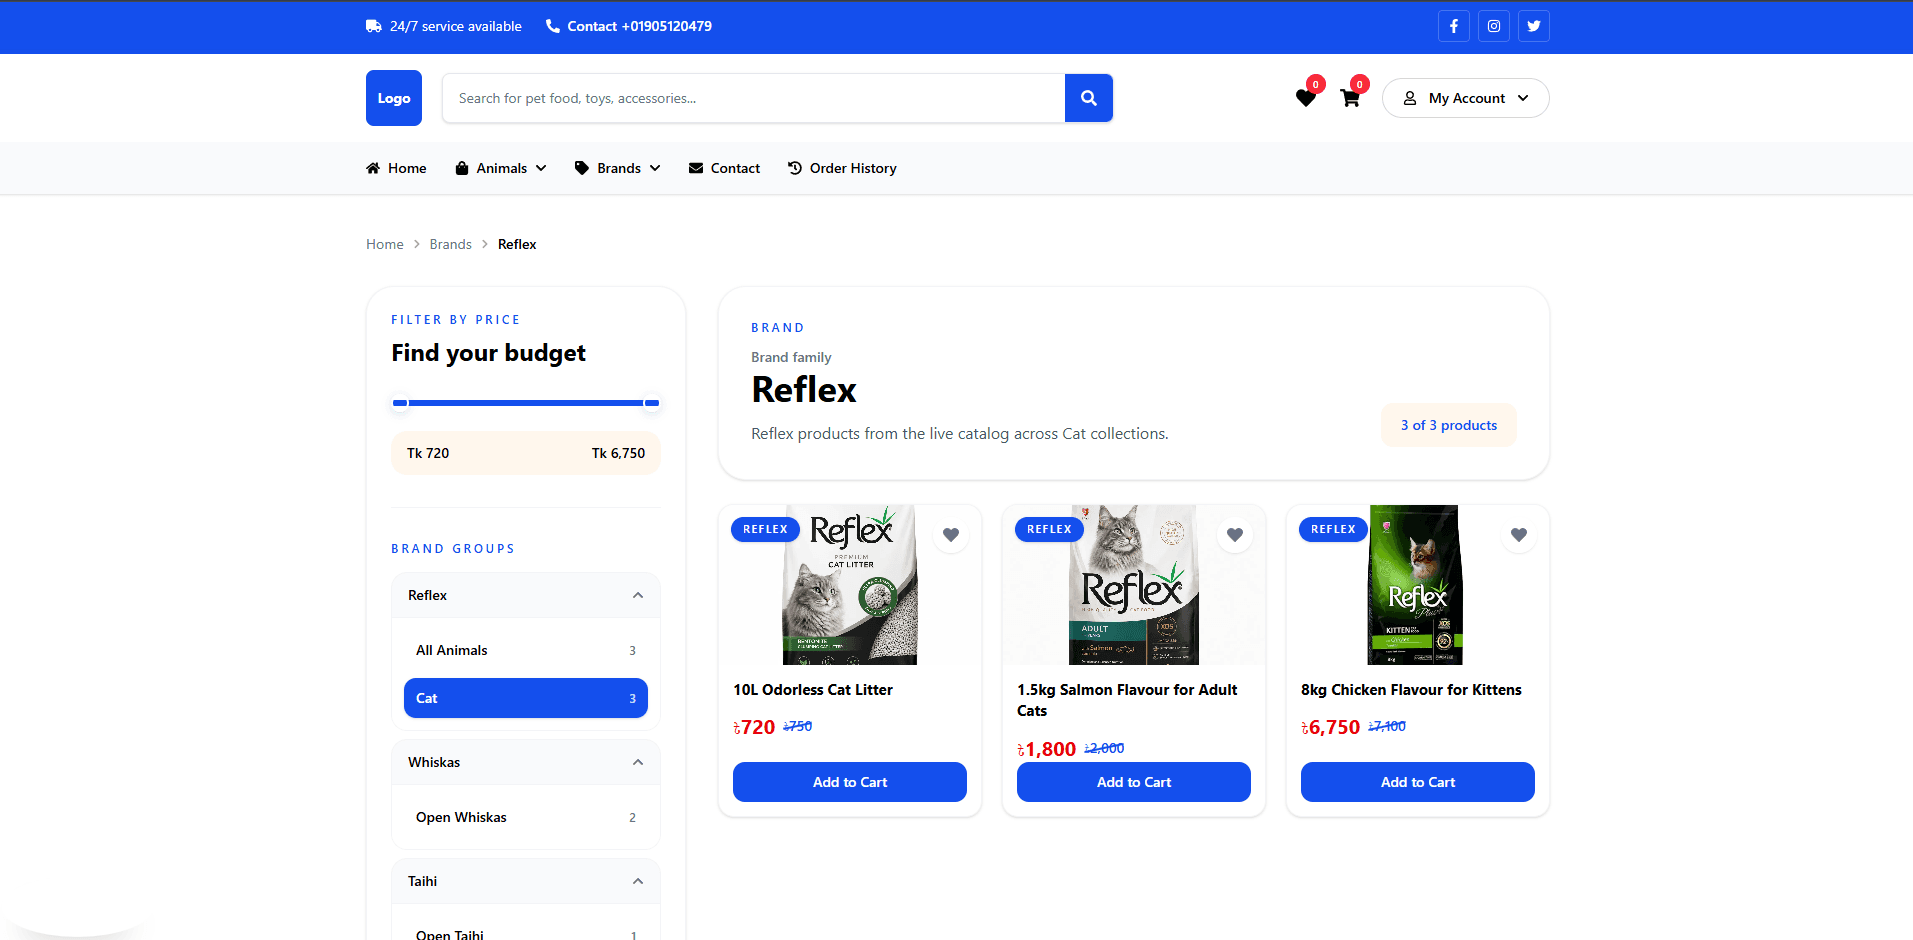The width and height of the screenshot is (1913, 940).
Task: Click the '24/7 service available' text
Action: tap(456, 26)
